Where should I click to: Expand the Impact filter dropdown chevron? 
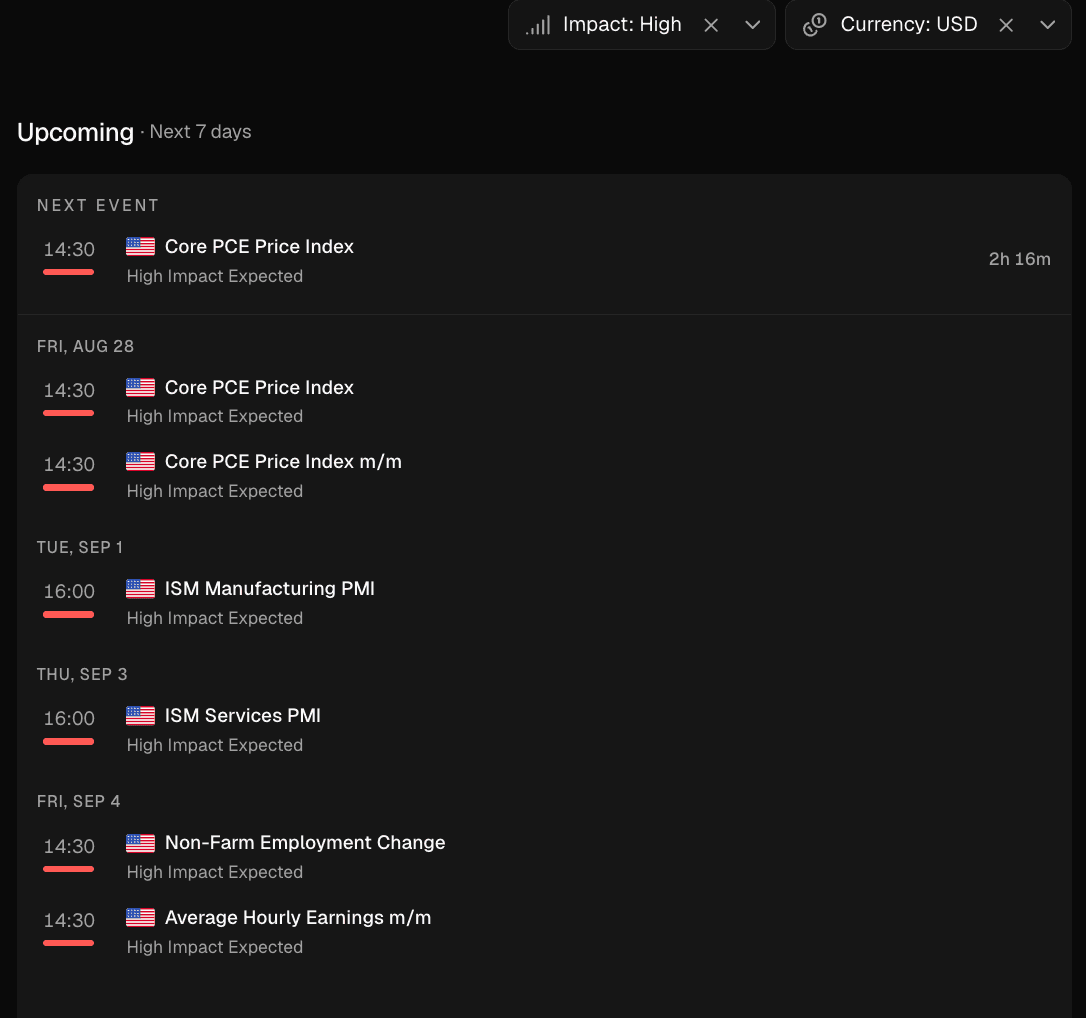tap(752, 26)
